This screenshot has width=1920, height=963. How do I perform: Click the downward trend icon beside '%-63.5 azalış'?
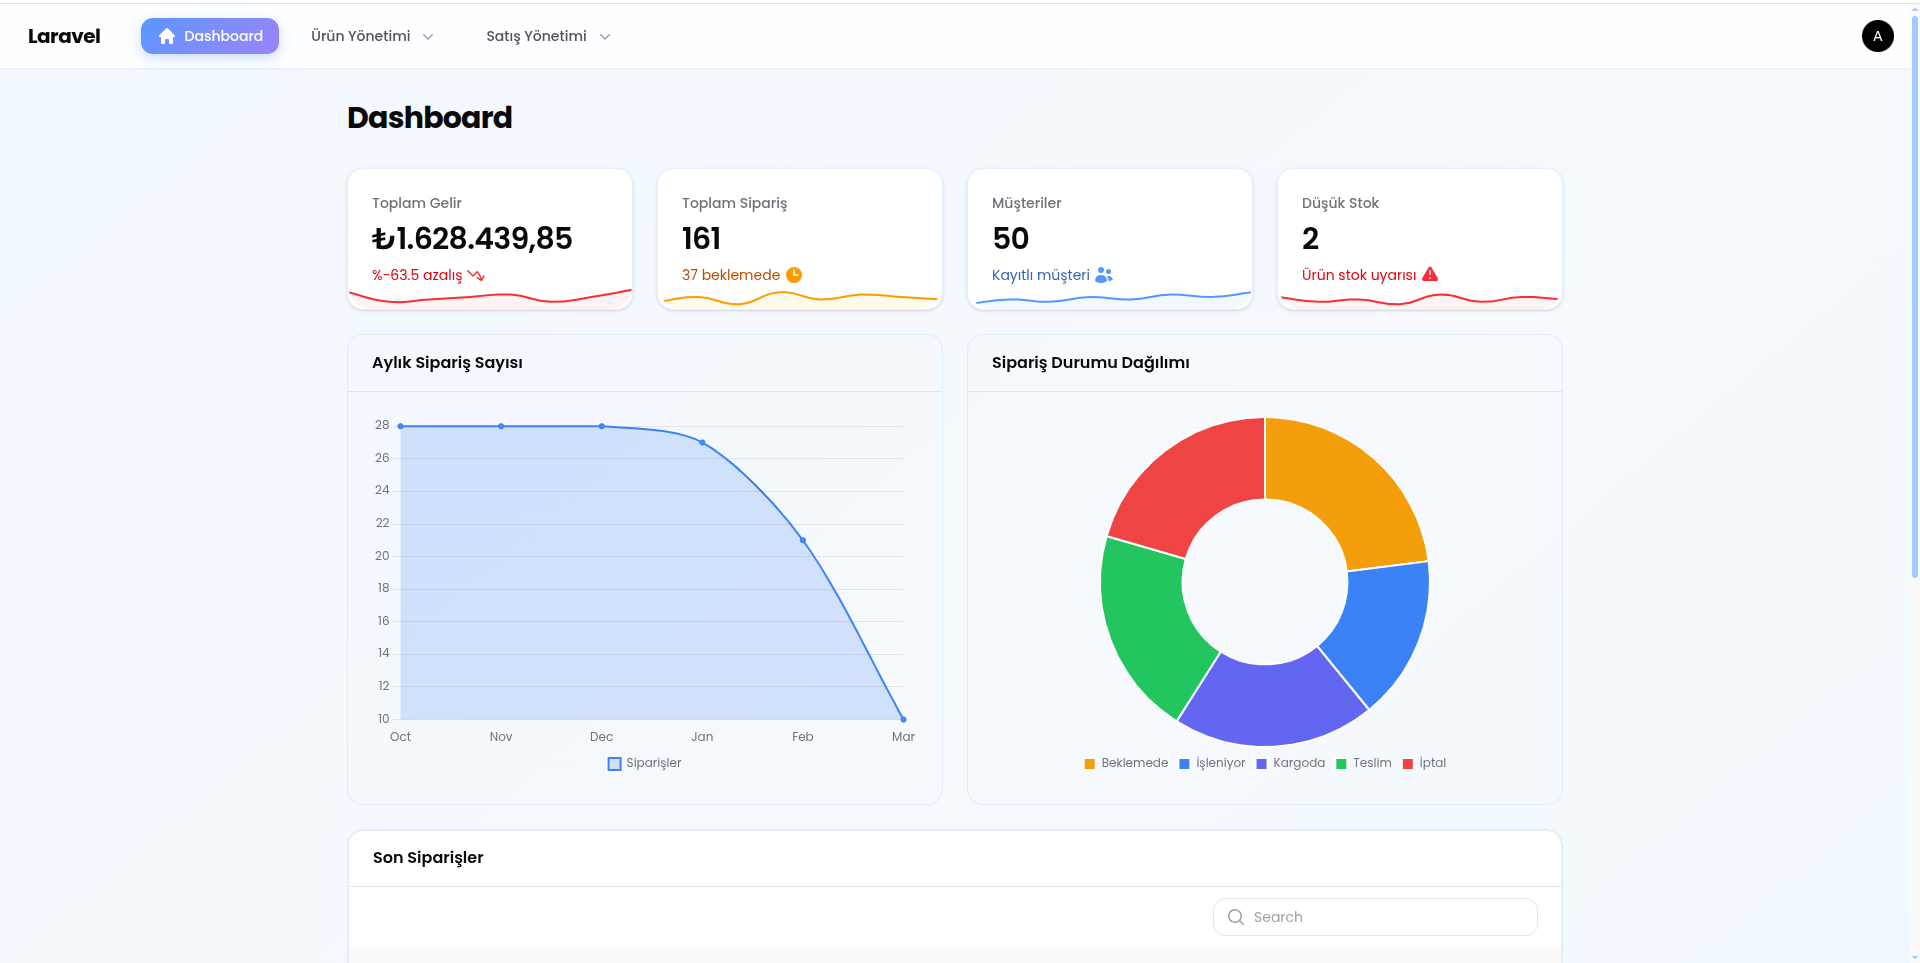pyautogui.click(x=476, y=275)
